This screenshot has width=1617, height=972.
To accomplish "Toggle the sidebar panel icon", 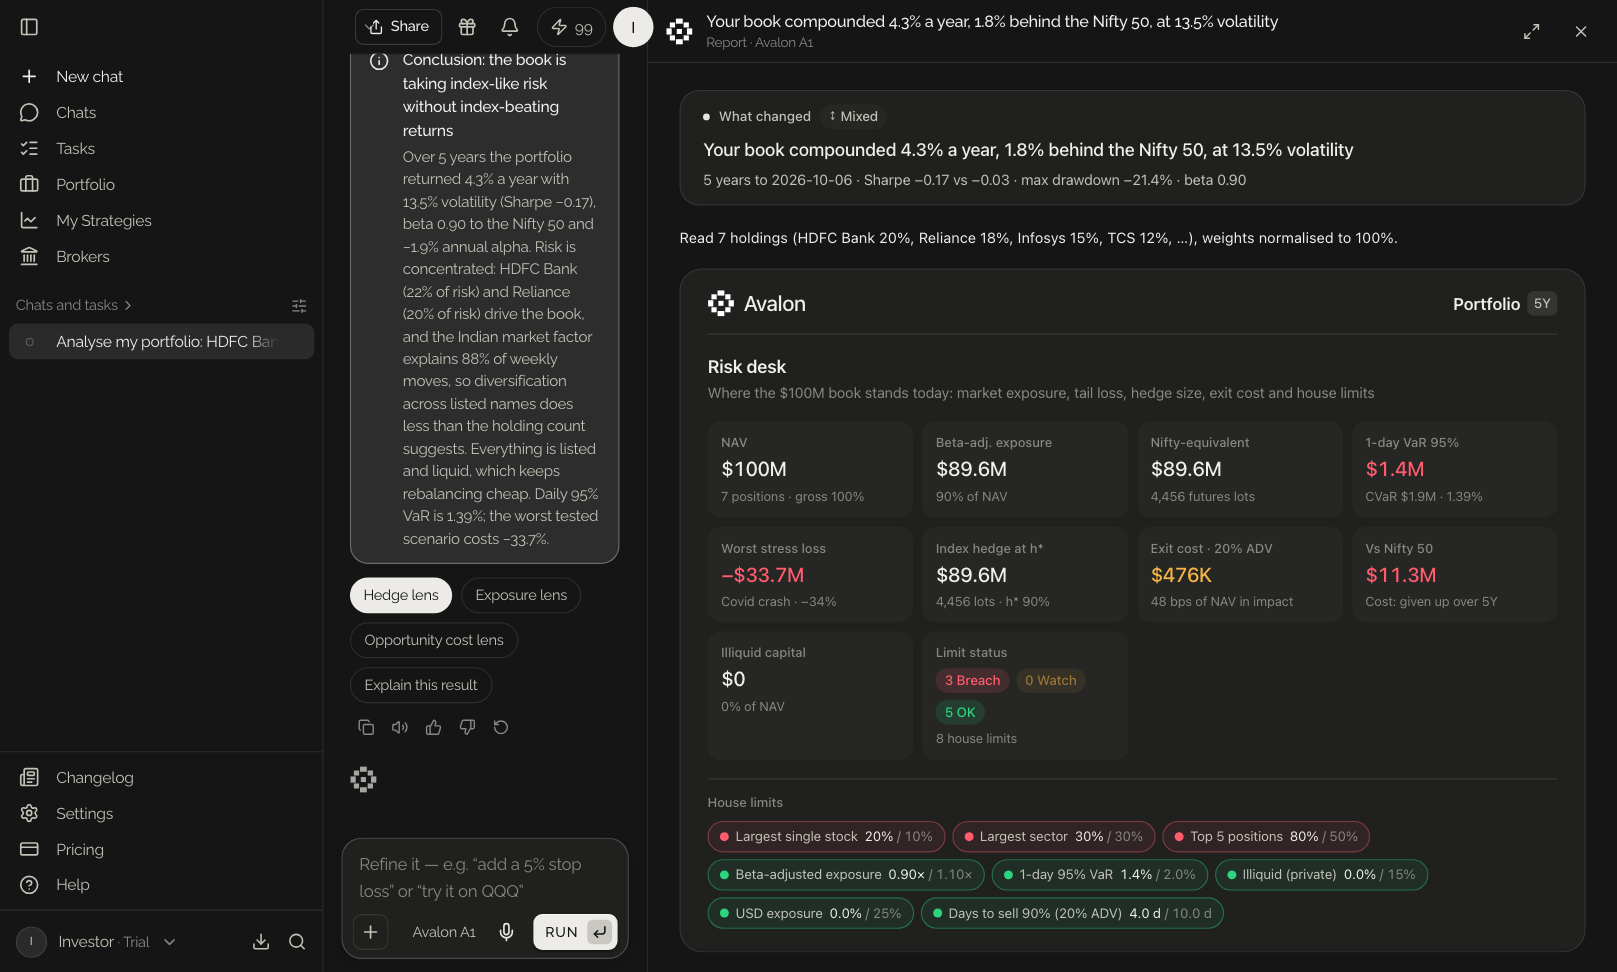I will 29,27.
